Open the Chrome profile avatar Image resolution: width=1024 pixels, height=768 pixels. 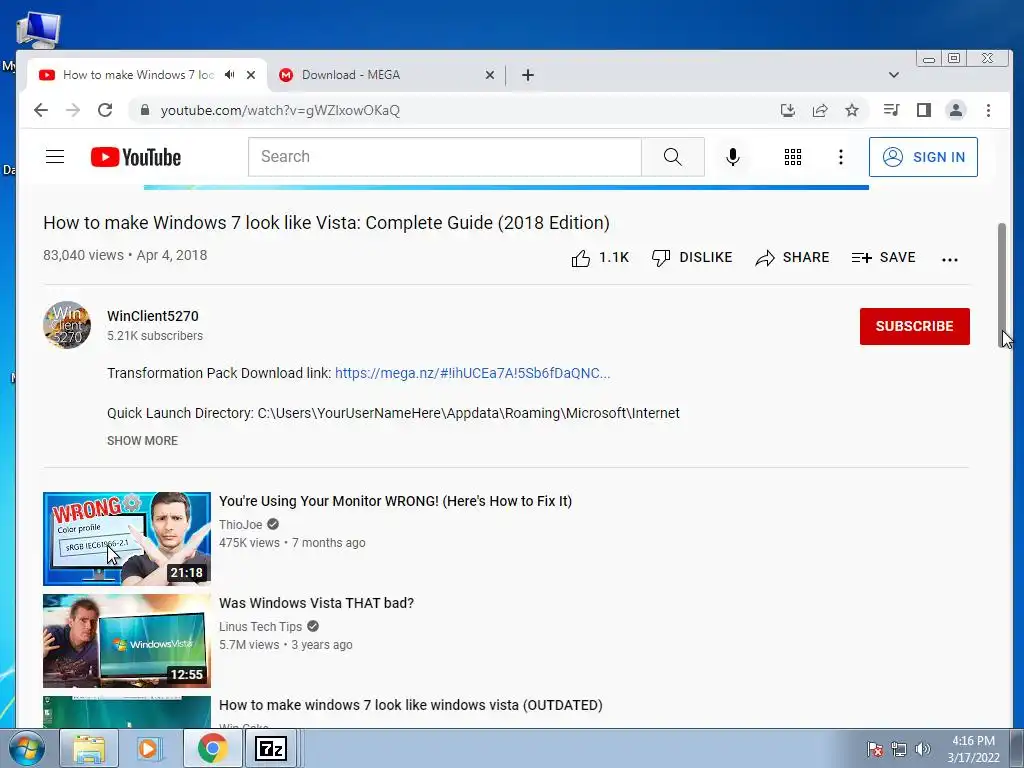click(x=955, y=110)
